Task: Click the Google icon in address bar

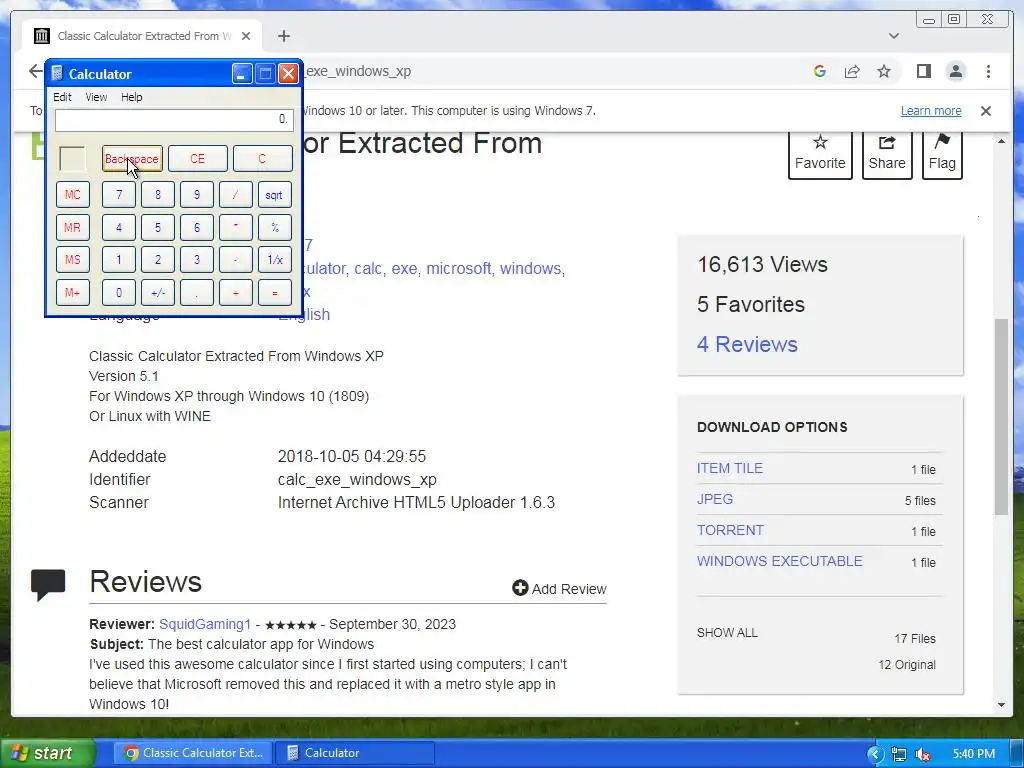Action: coord(820,71)
